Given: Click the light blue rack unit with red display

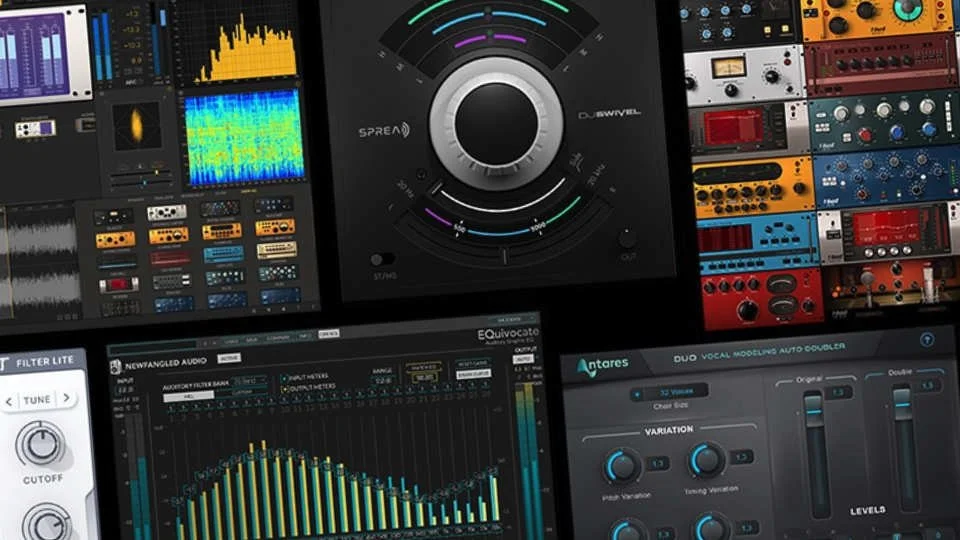Looking at the screenshot, I should [x=757, y=244].
